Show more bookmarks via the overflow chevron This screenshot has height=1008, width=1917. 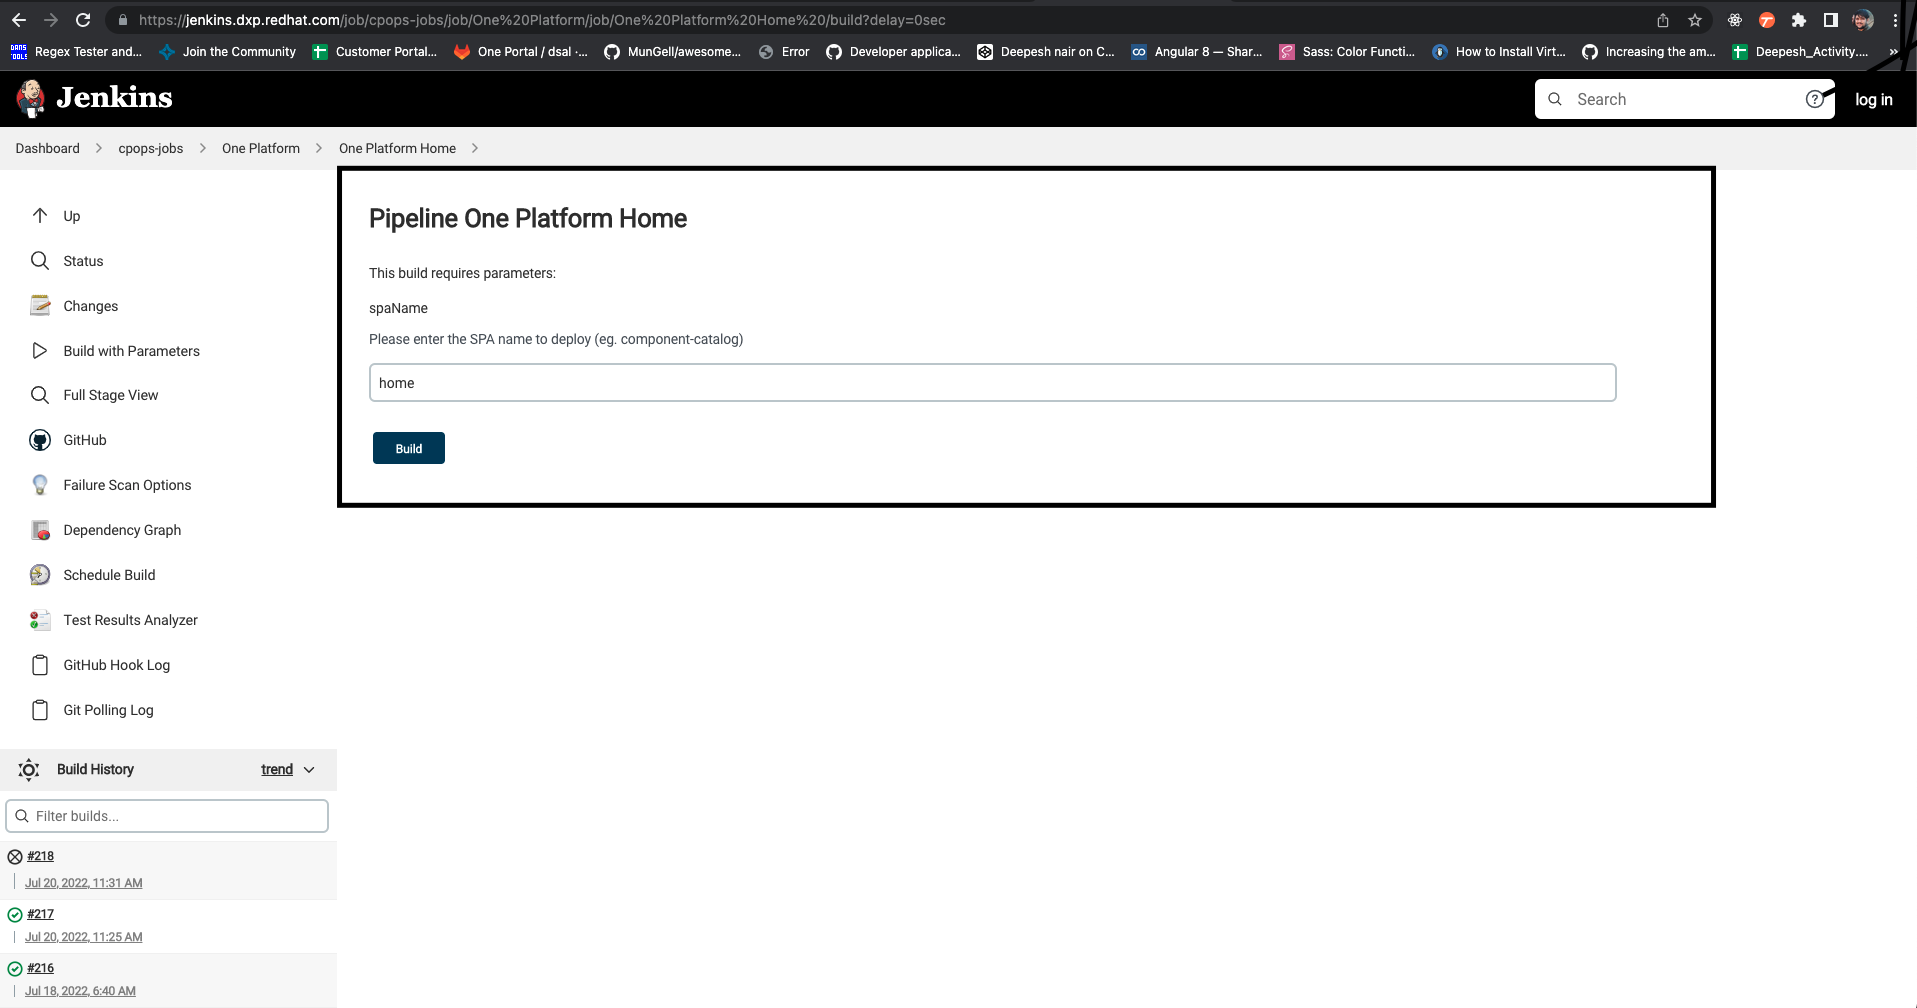point(1893,52)
